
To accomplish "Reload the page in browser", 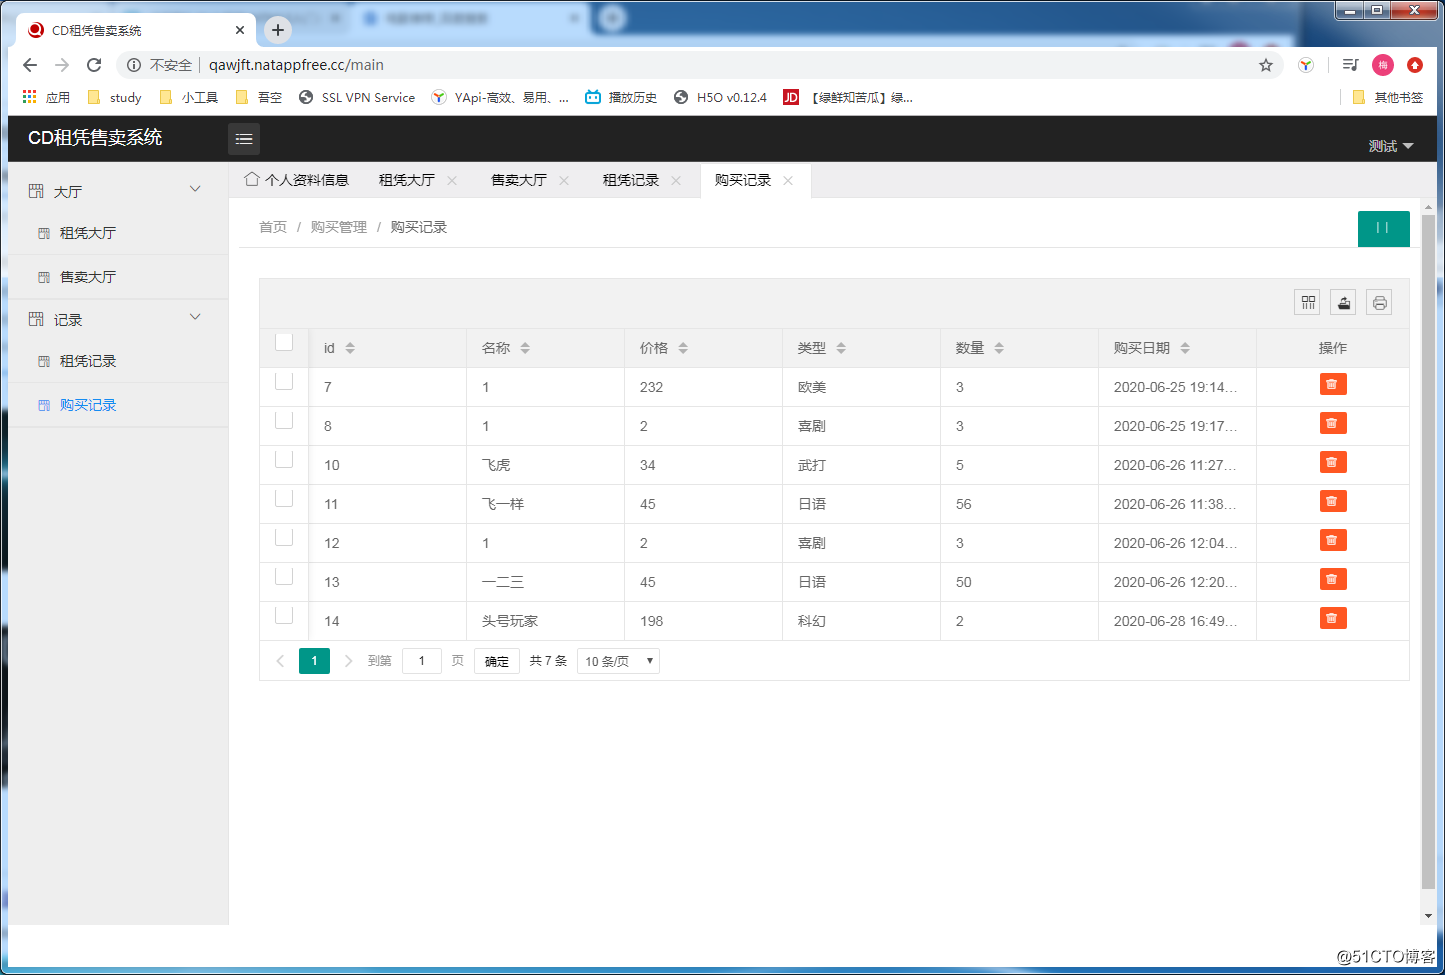I will coord(94,65).
